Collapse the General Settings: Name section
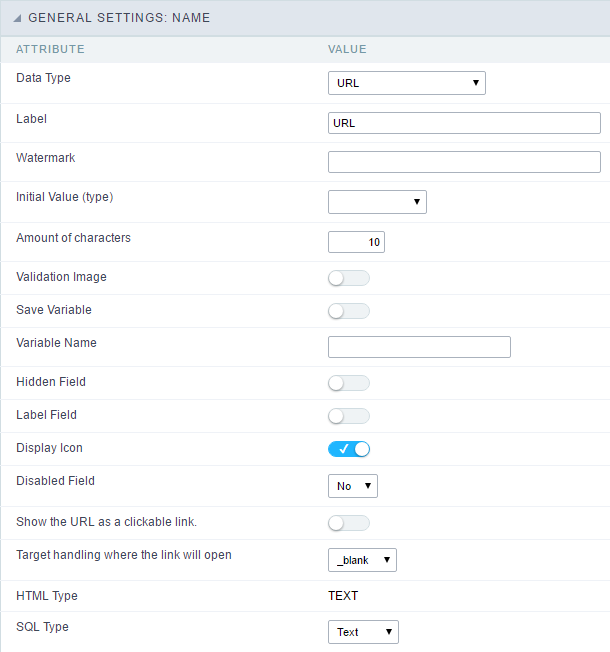The image size is (610, 652). [x=17, y=18]
